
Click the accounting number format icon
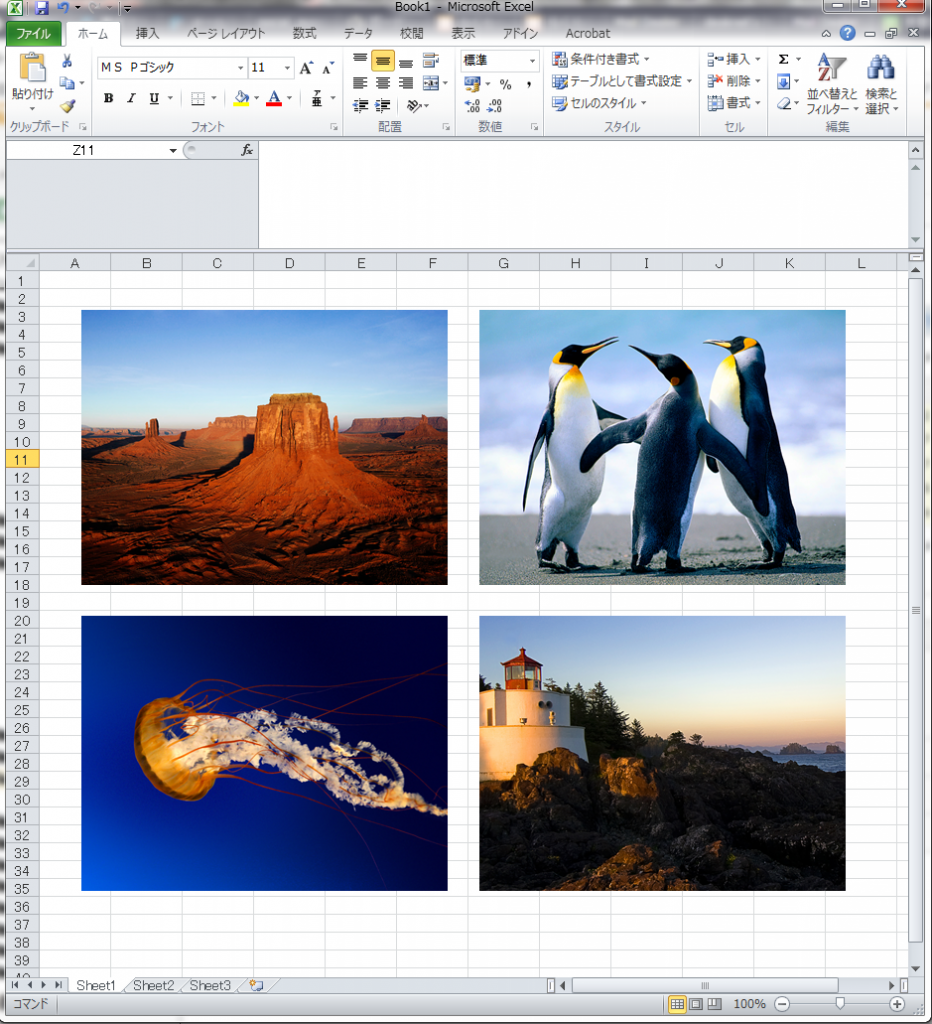coord(472,84)
